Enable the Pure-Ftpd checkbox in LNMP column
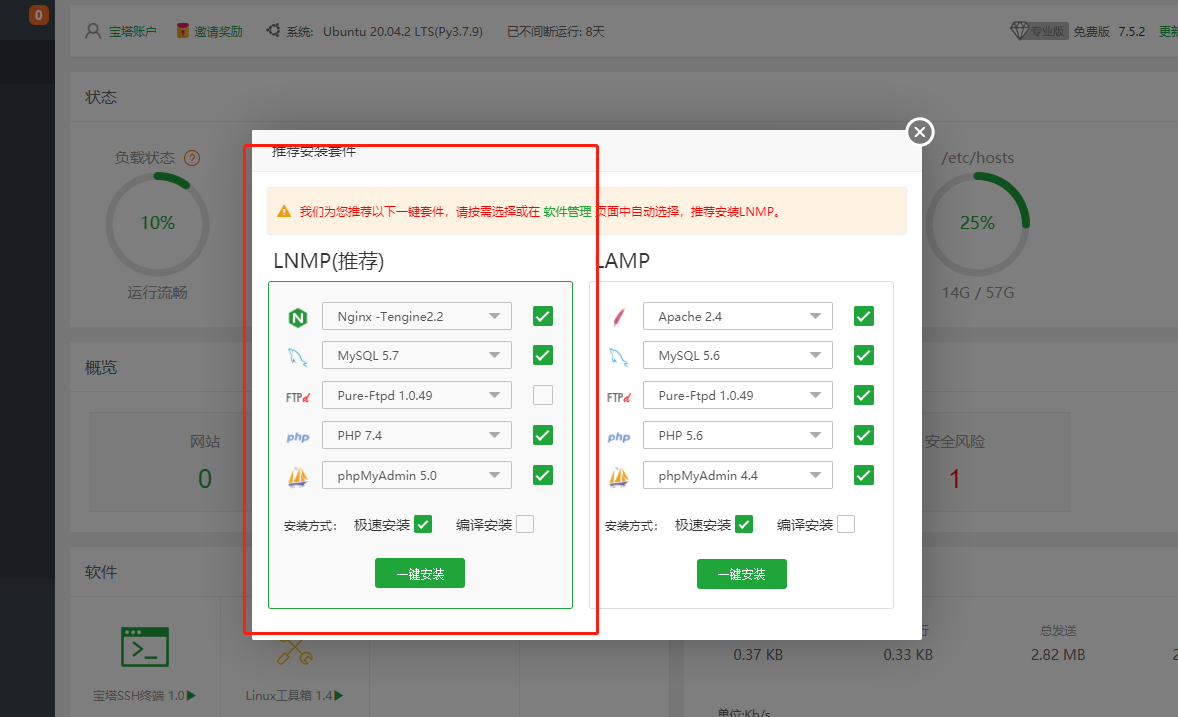1178x717 pixels. point(542,395)
